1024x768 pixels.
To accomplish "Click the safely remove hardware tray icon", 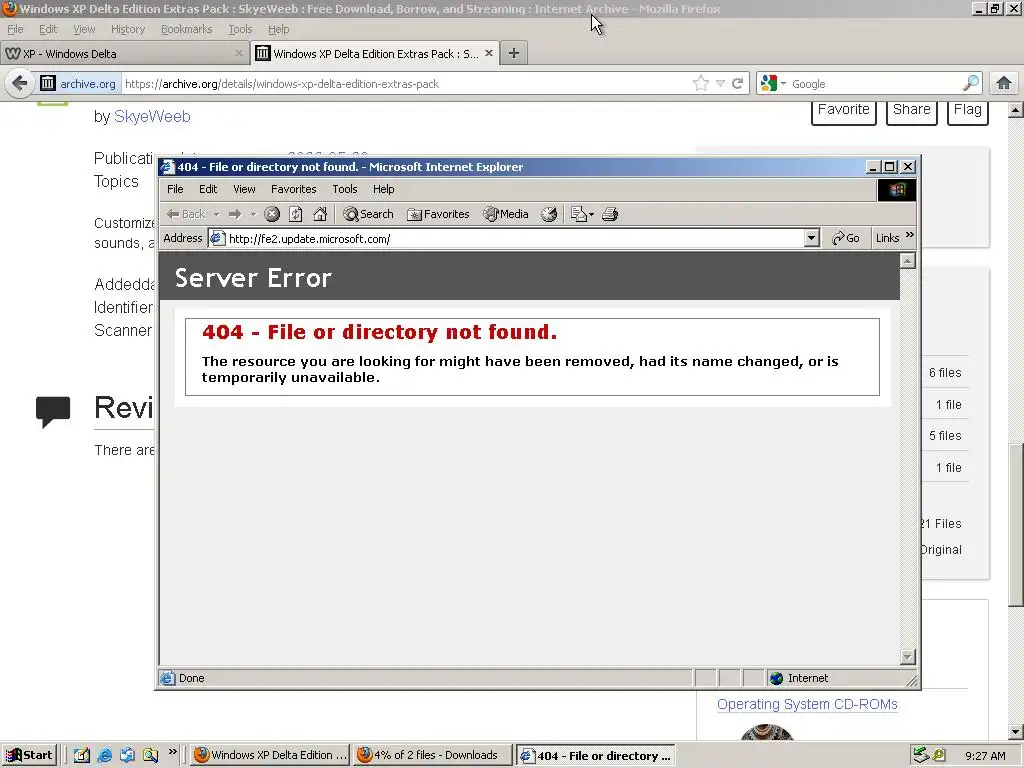I will point(921,755).
